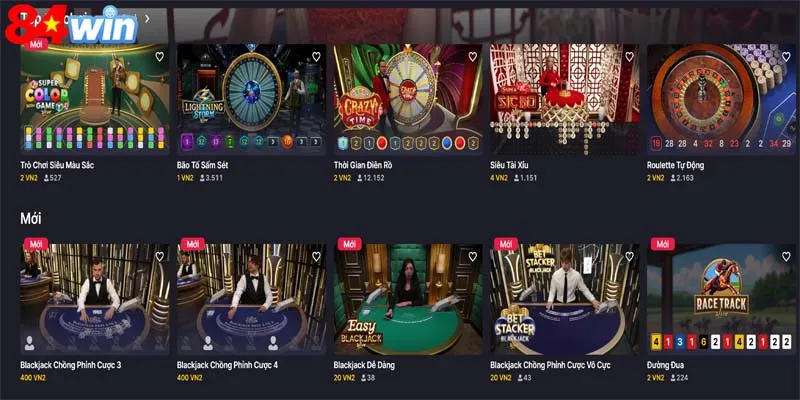Screen dimensions: 800x400
Task: Click Roulette Tự Động title link
Action: [676, 165]
